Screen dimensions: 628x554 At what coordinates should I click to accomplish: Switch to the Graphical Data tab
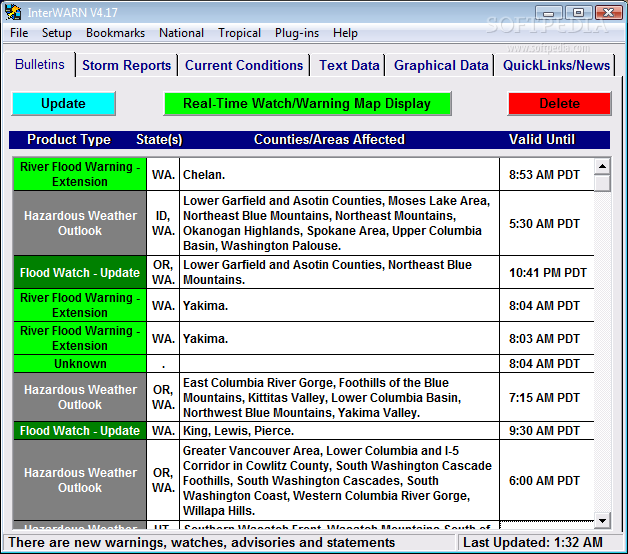tap(441, 65)
